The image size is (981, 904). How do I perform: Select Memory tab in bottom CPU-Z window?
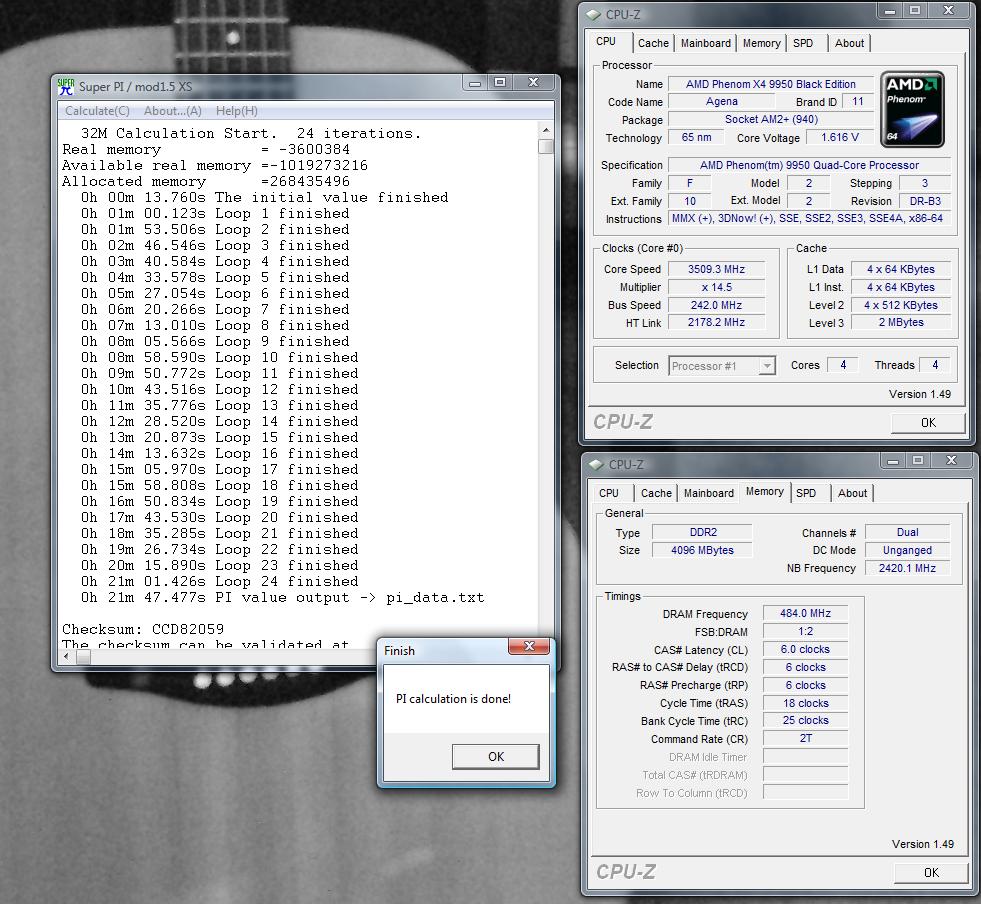click(765, 492)
